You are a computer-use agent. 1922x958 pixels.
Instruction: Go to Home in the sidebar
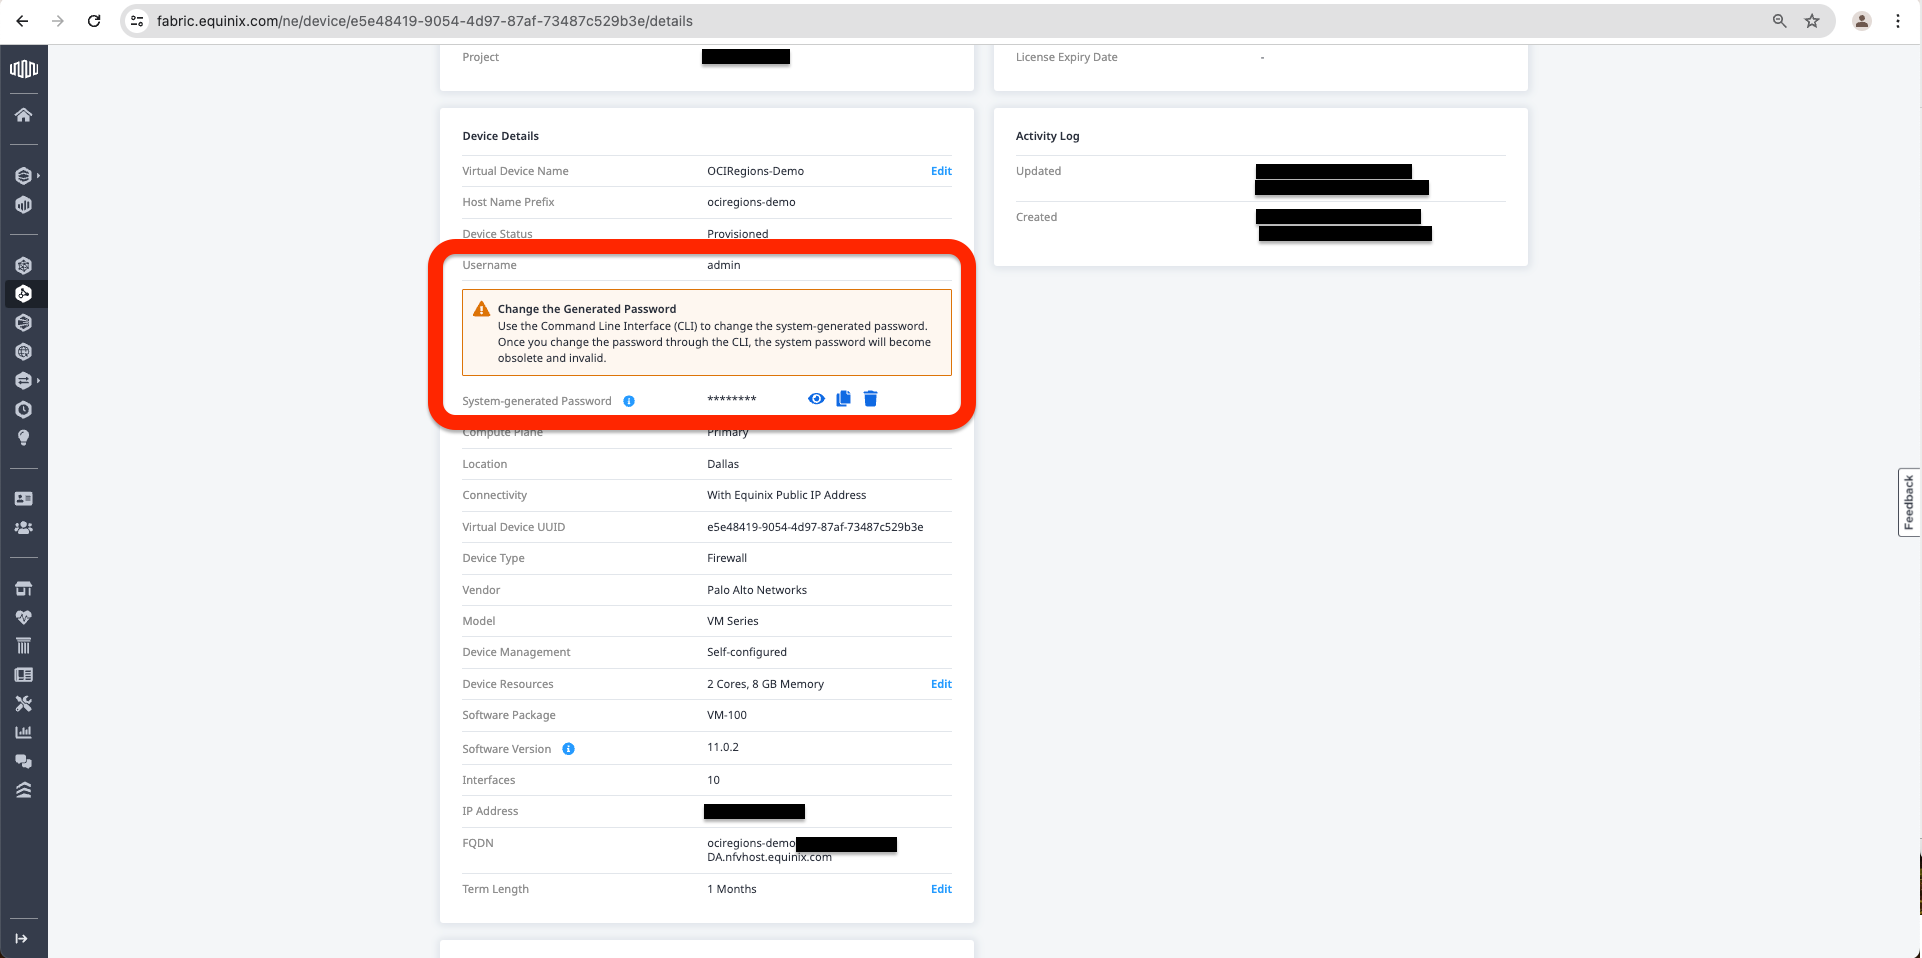pos(23,115)
